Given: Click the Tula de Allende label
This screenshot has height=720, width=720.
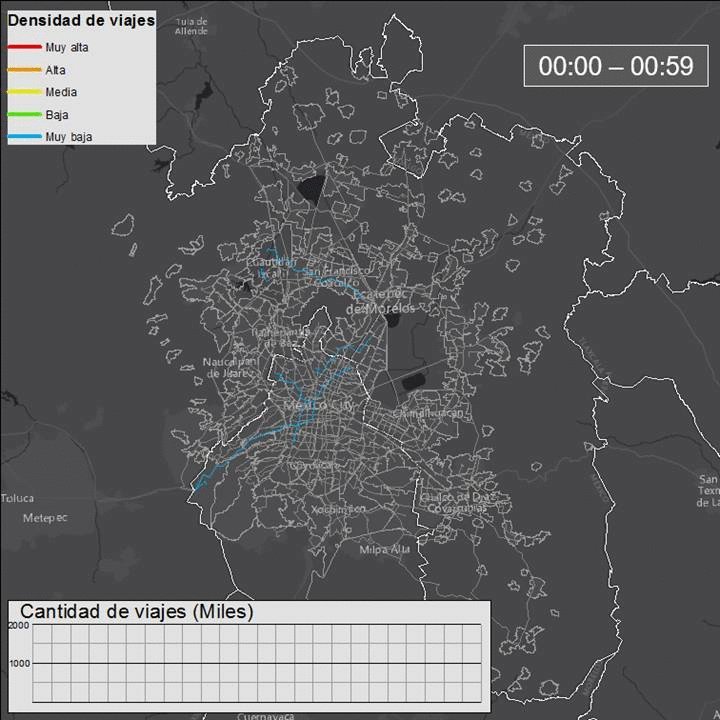Looking at the screenshot, I should tap(191, 26).
